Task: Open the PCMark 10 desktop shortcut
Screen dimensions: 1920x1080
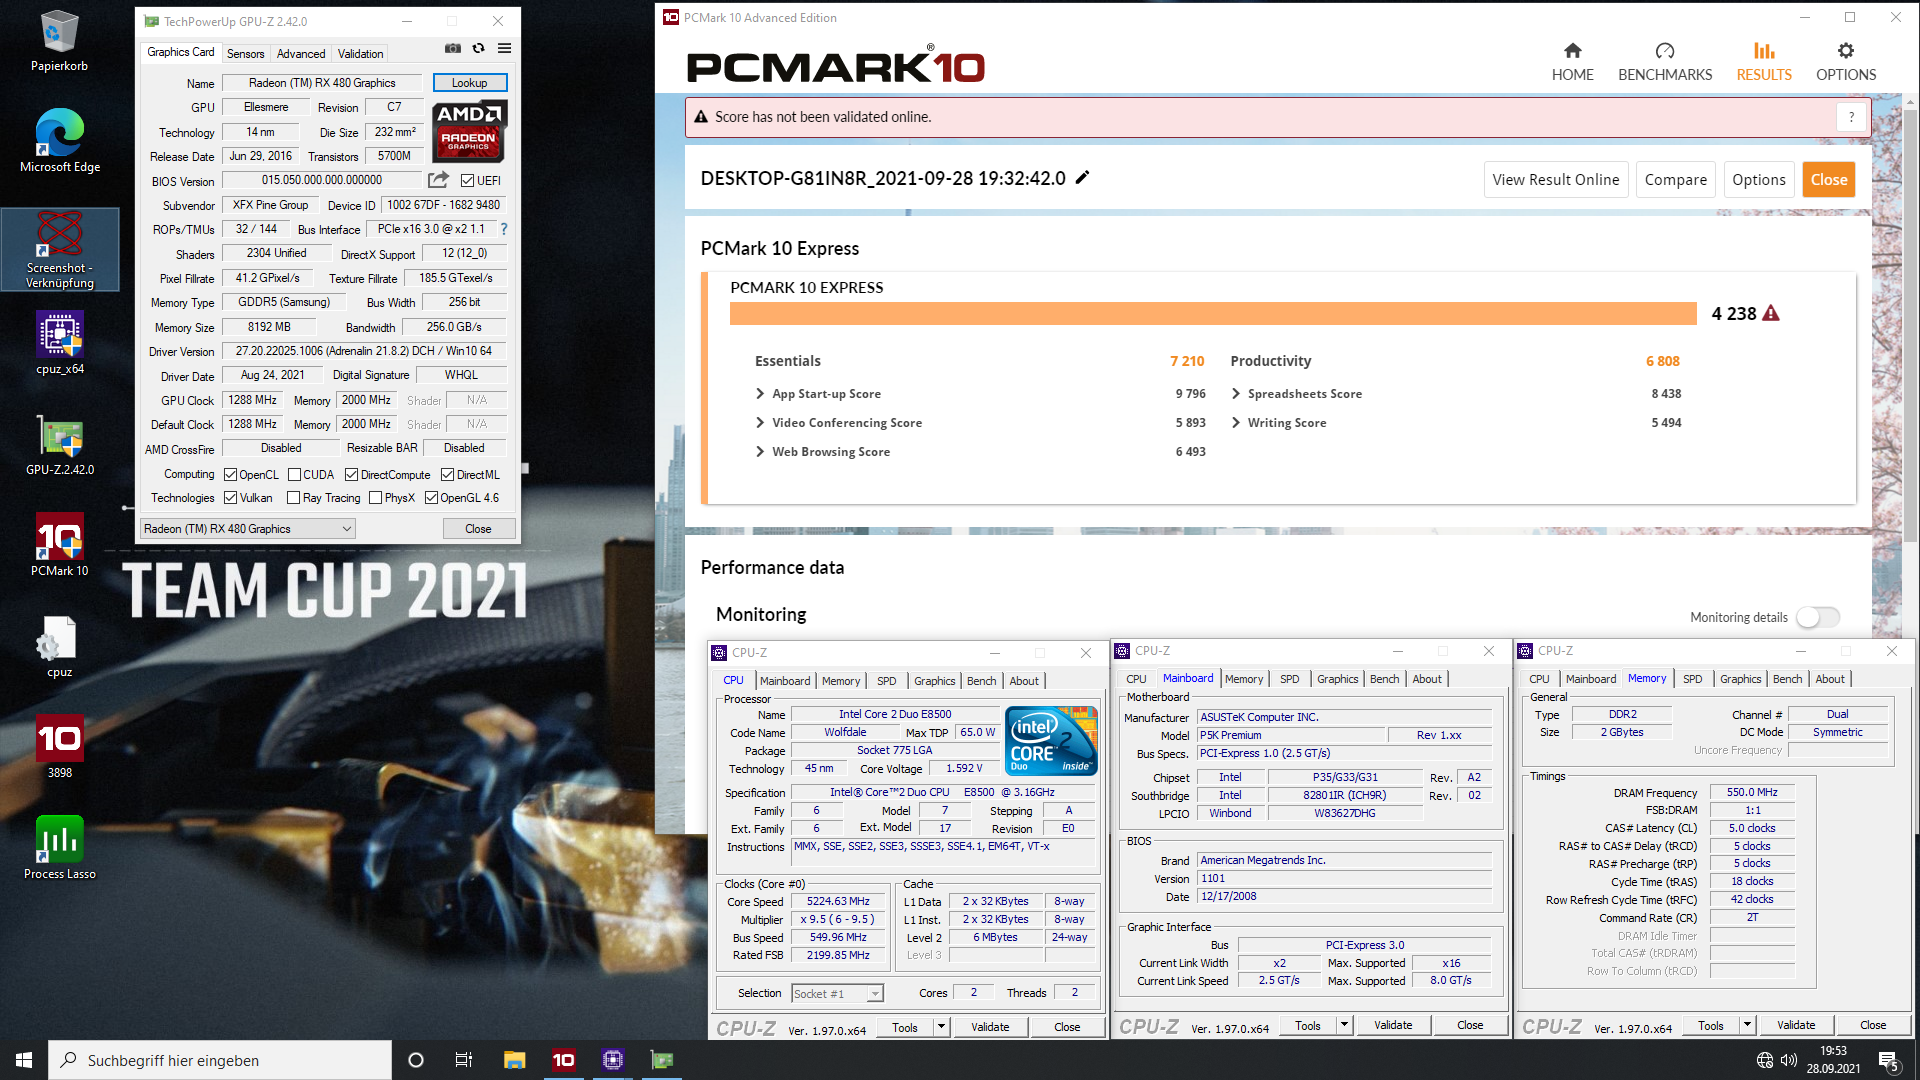Action: pyautogui.click(x=60, y=545)
